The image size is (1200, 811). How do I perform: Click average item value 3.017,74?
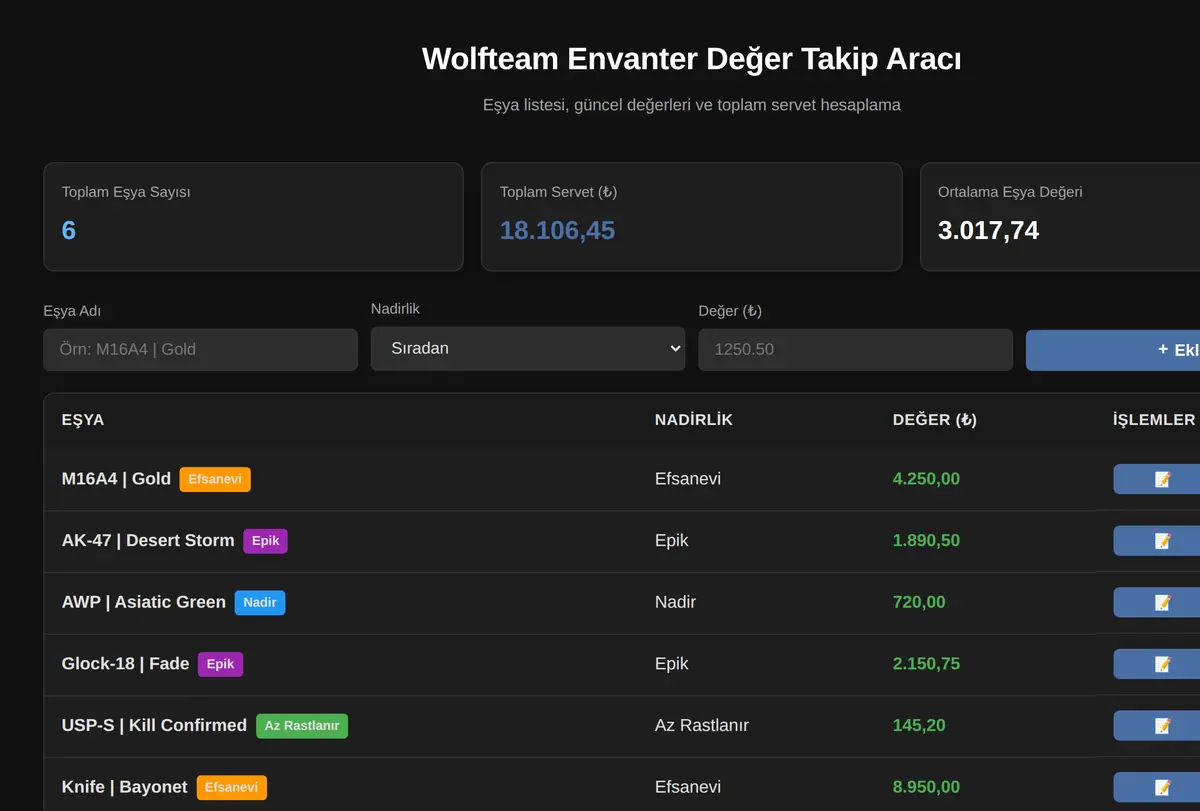coord(988,231)
